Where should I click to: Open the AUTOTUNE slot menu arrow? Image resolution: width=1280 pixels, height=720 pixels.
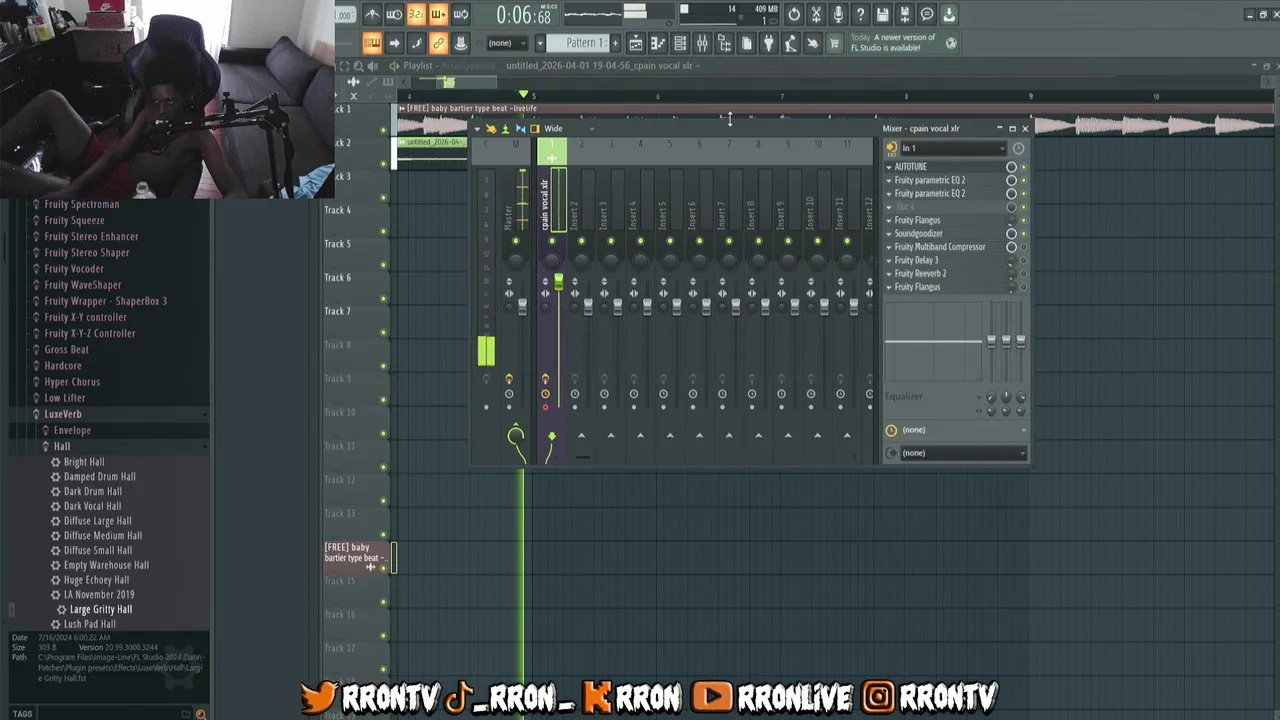pos(889,167)
